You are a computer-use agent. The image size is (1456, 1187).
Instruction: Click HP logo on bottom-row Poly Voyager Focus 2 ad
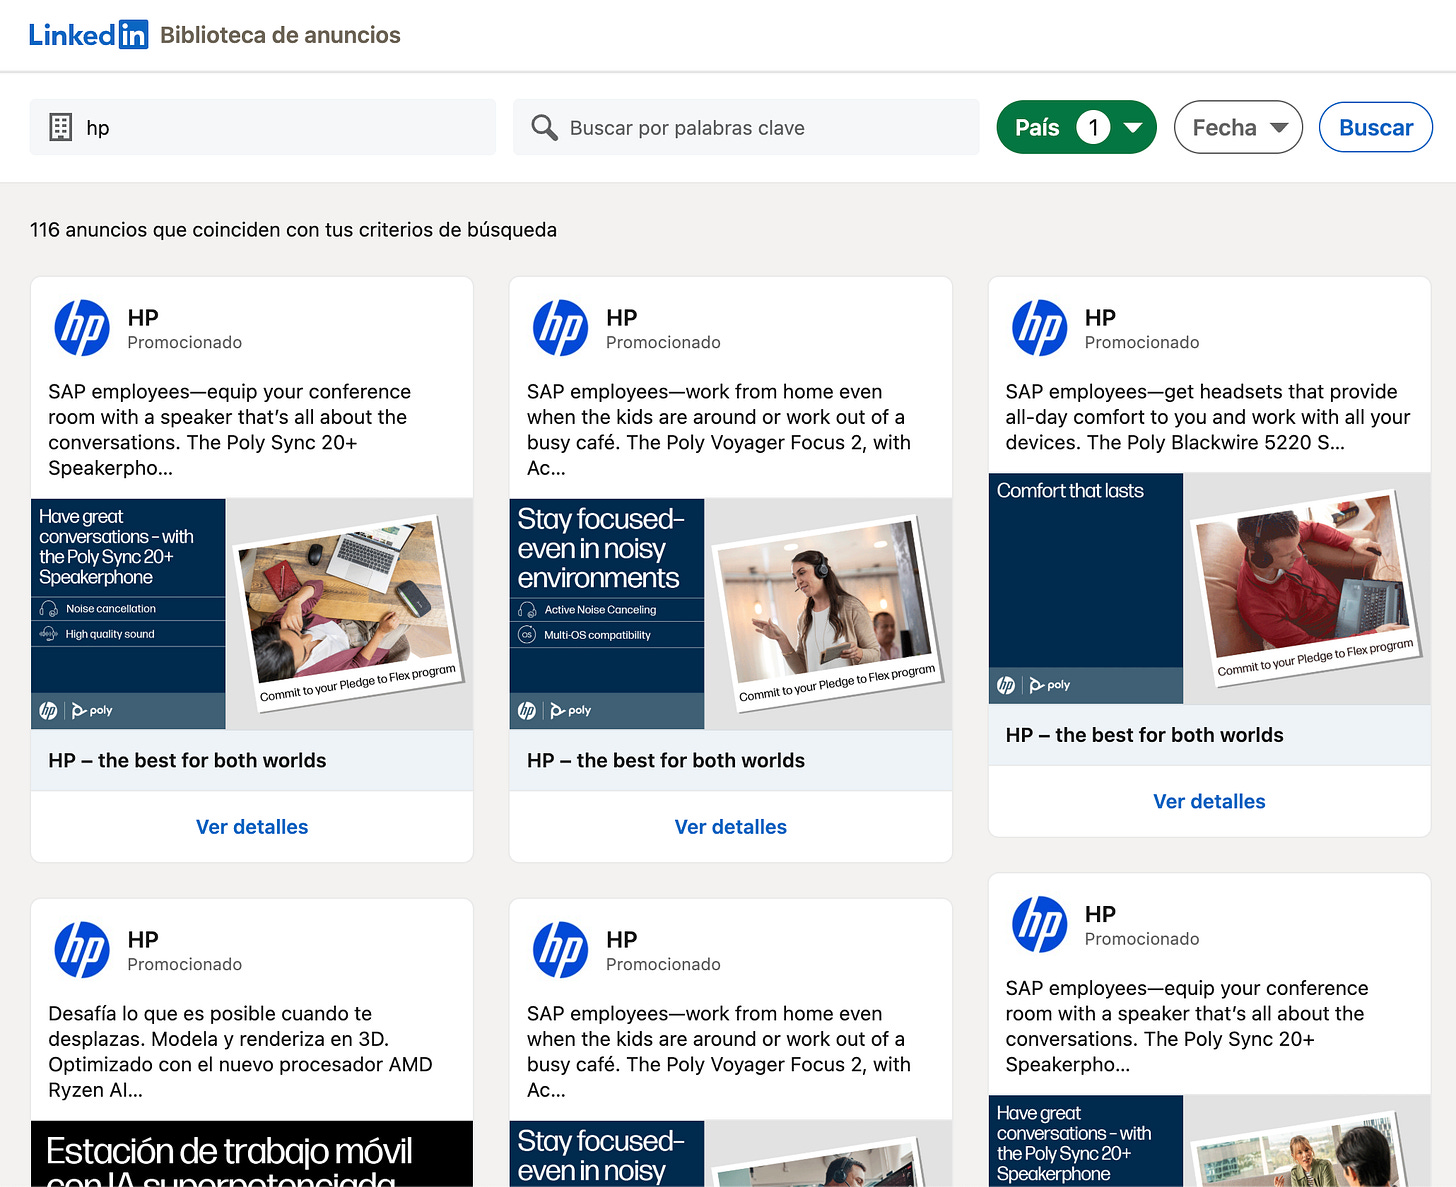click(561, 950)
